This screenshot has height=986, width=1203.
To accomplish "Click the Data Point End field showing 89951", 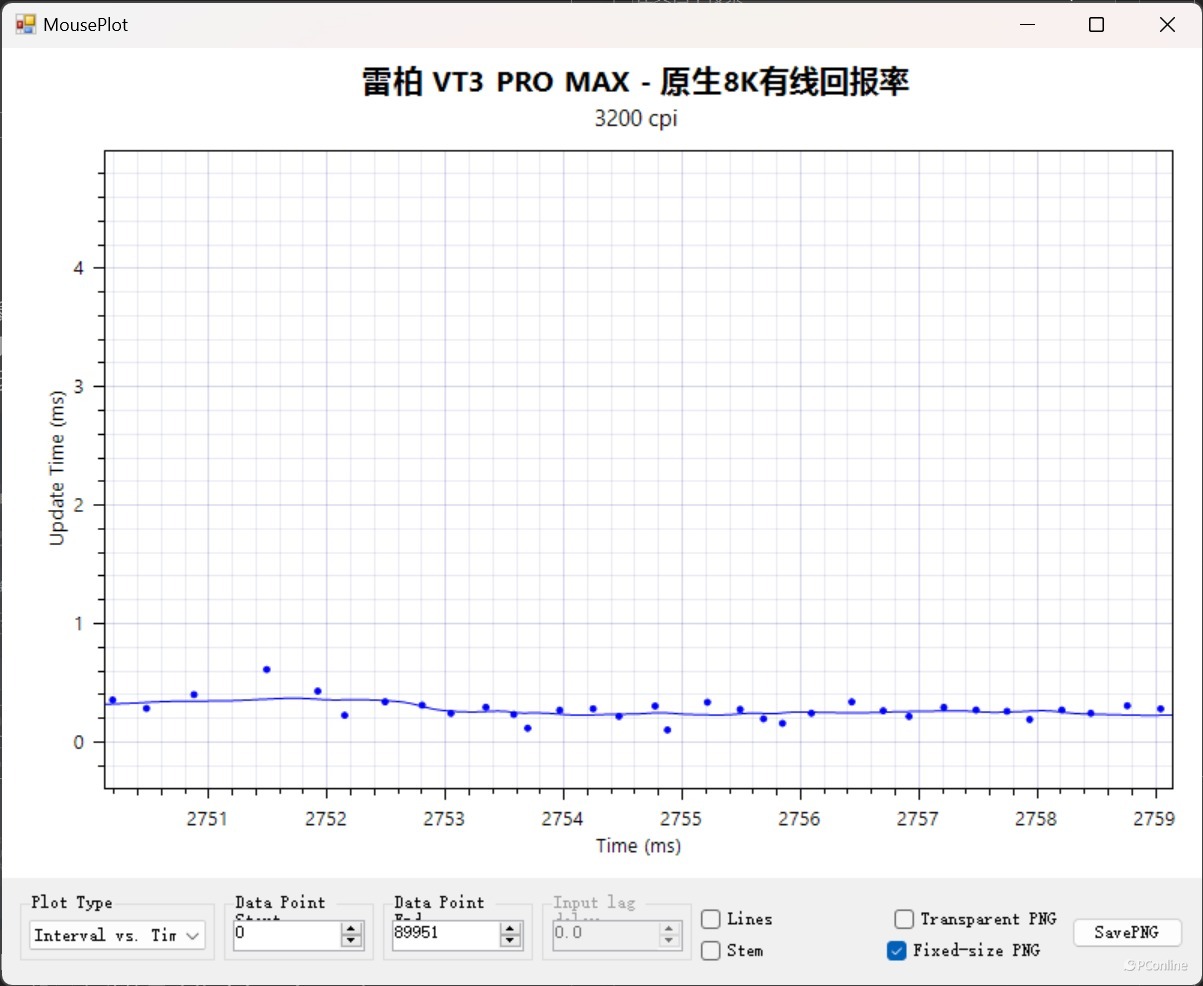I will coord(445,934).
